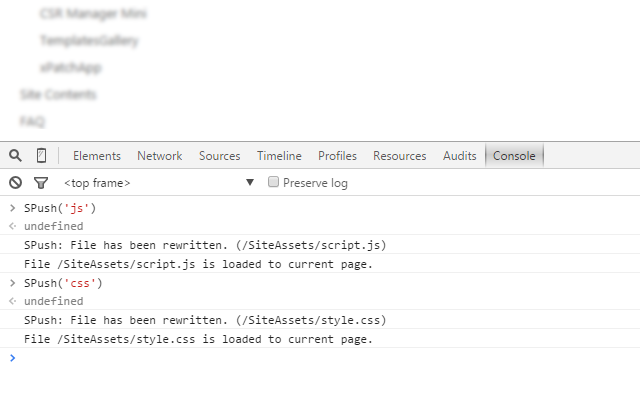The image size is (640, 400).
Task: Open the Sources tab
Action: [220, 156]
